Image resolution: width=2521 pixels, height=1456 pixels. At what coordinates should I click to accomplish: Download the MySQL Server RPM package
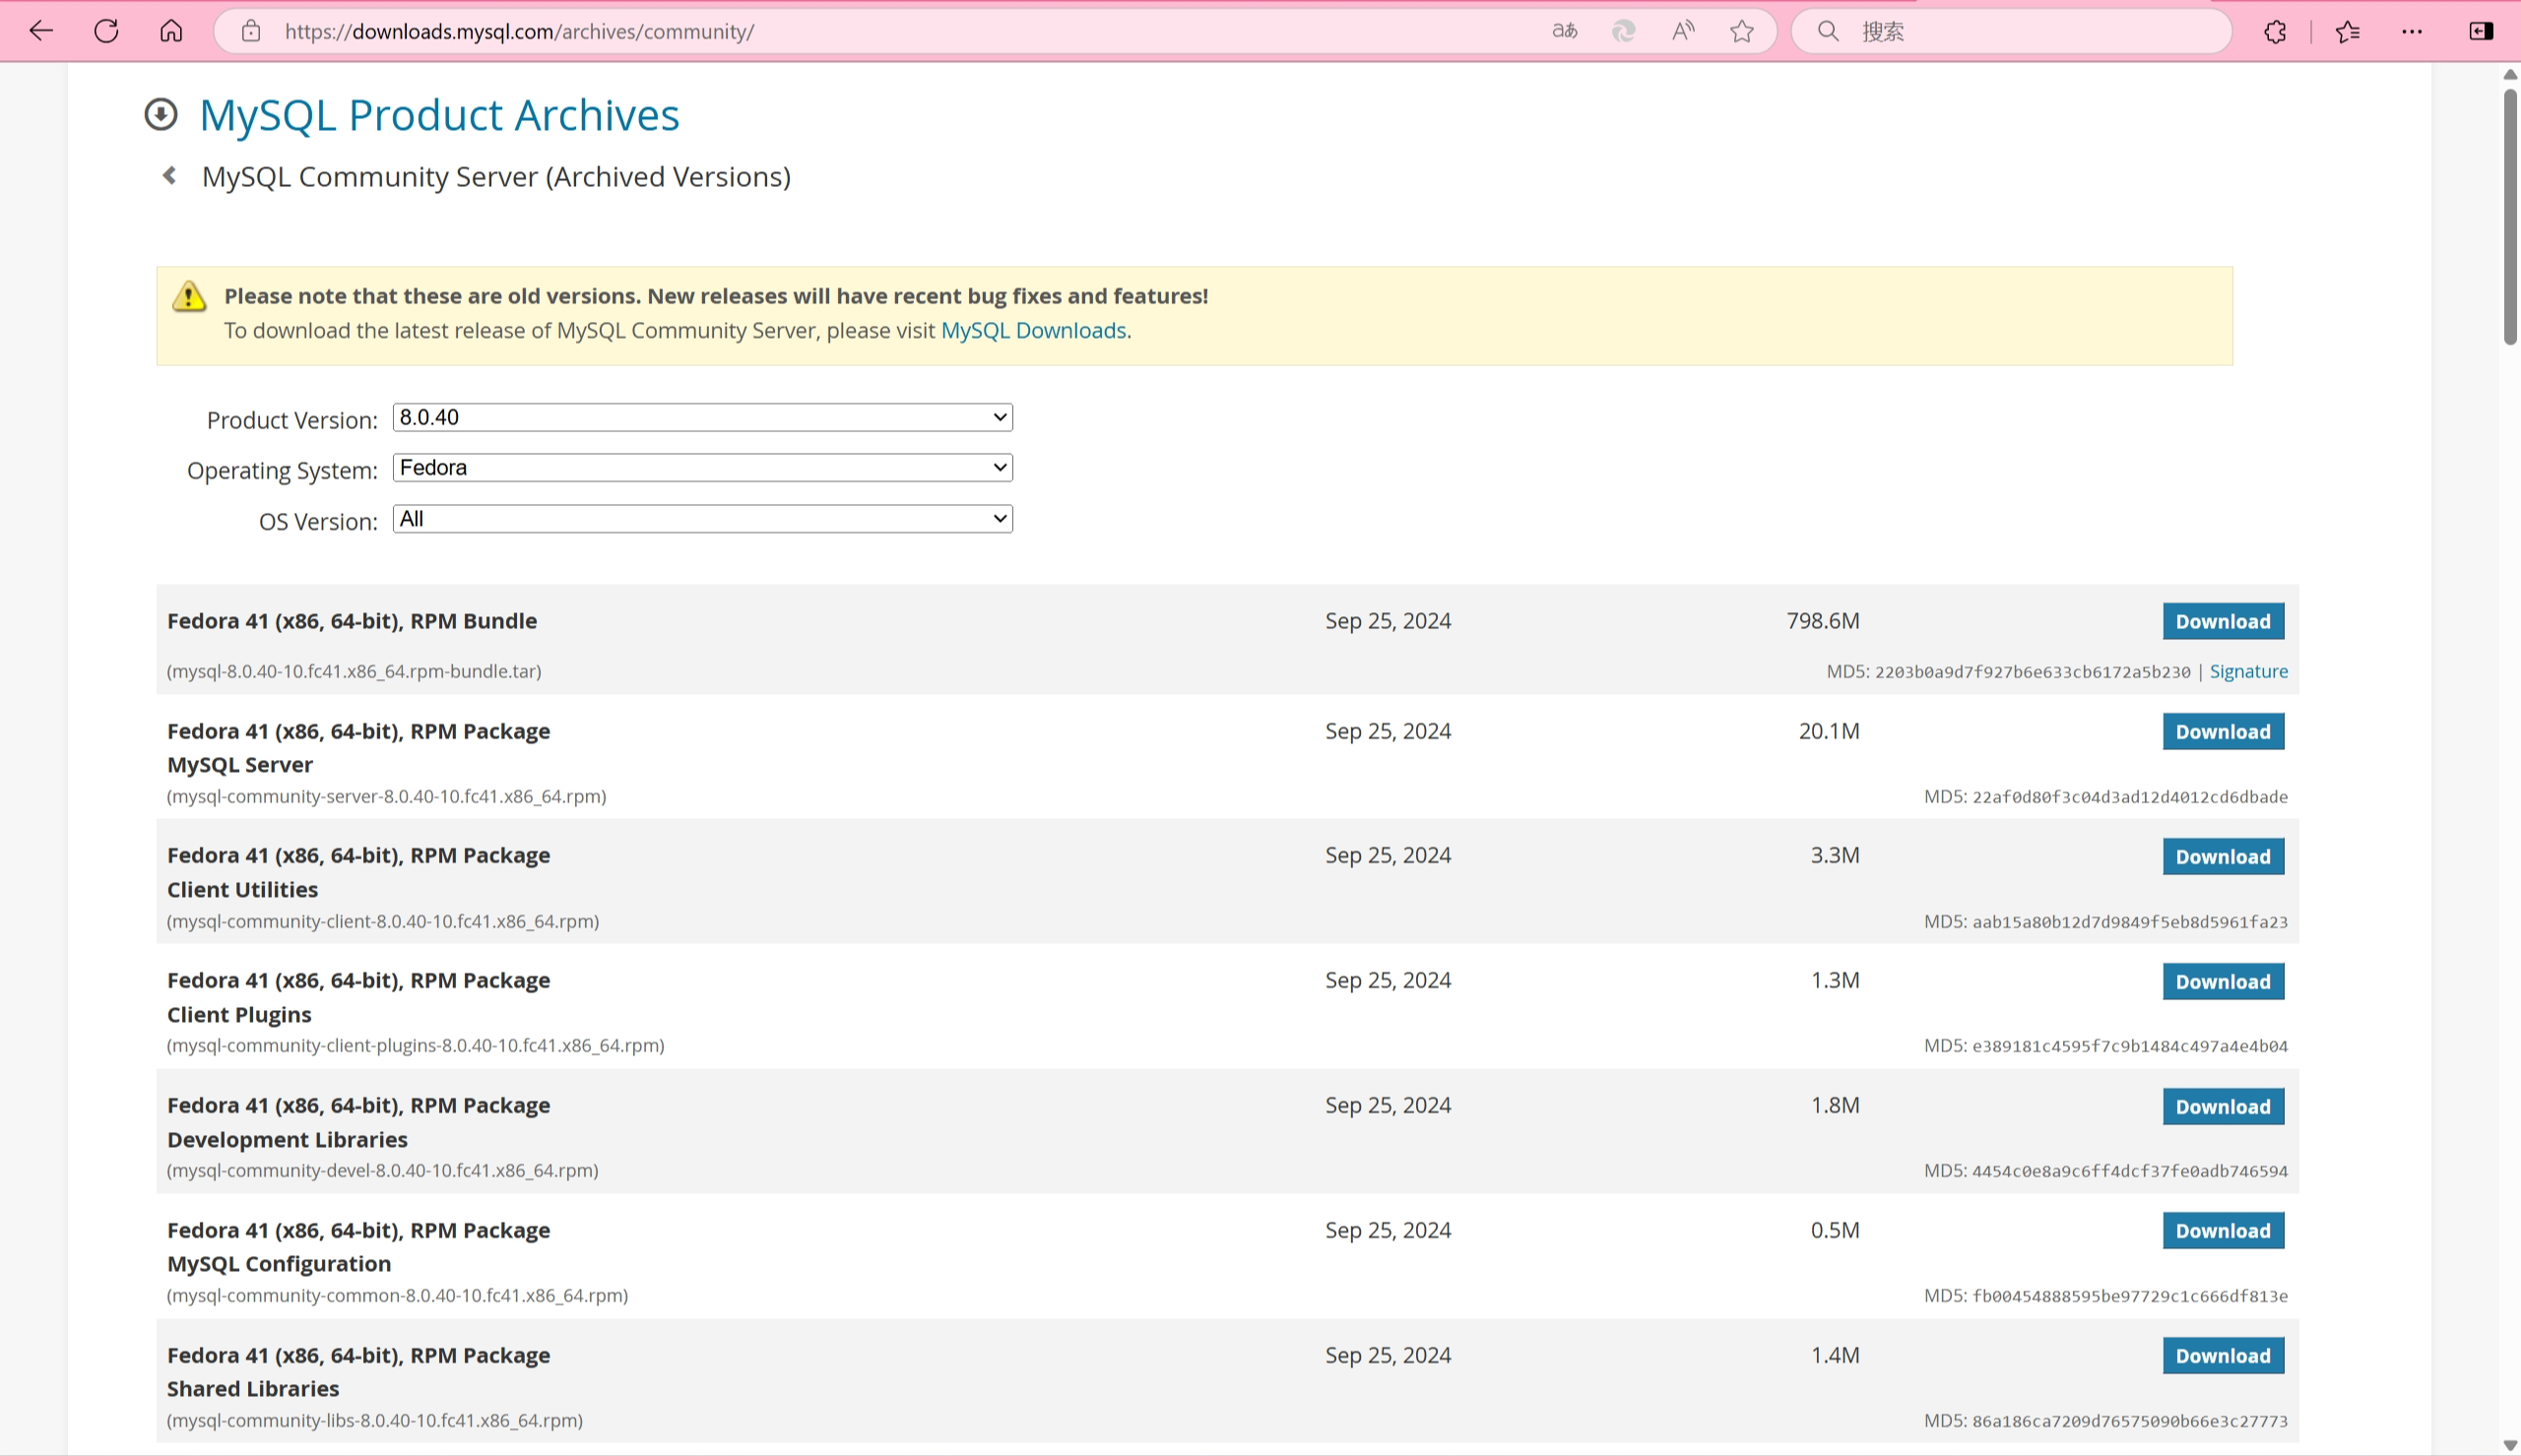[2222, 731]
